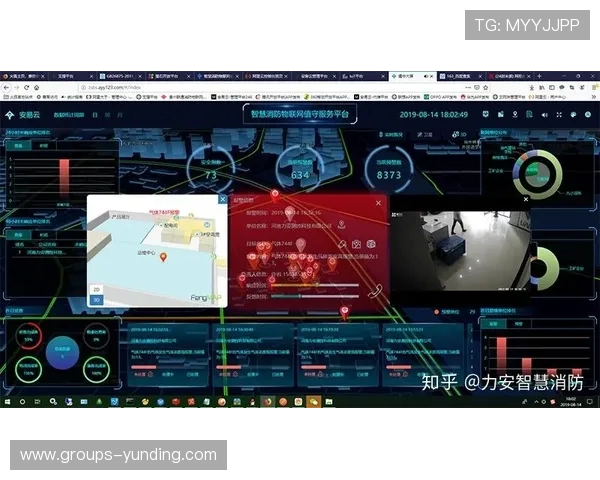Click the red alarm marker above alarm panel

click(x=275, y=195)
